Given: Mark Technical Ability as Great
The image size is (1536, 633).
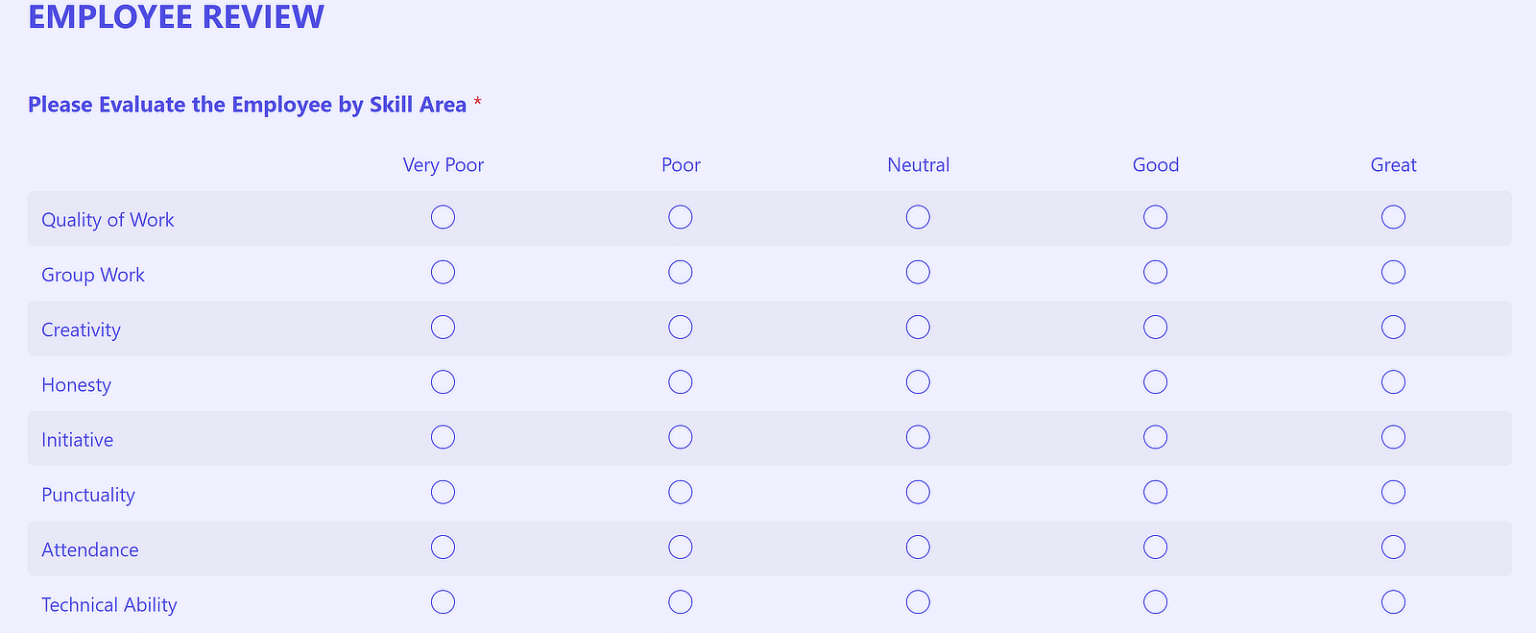Looking at the screenshot, I should click(1393, 602).
